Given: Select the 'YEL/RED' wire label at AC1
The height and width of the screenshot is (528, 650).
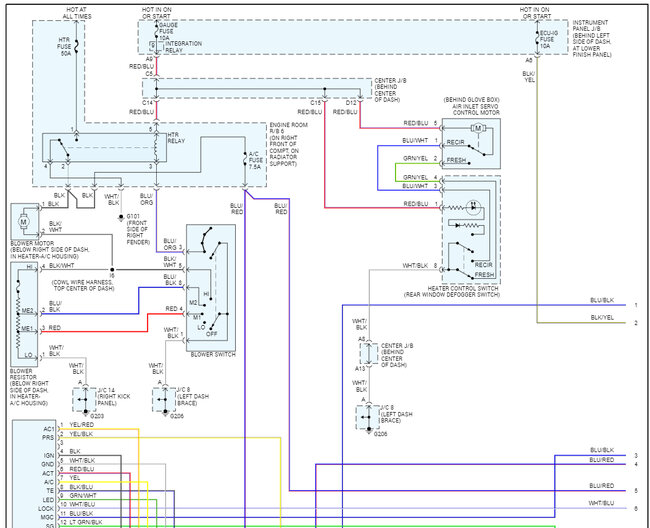Looking at the screenshot, I should (82, 425).
